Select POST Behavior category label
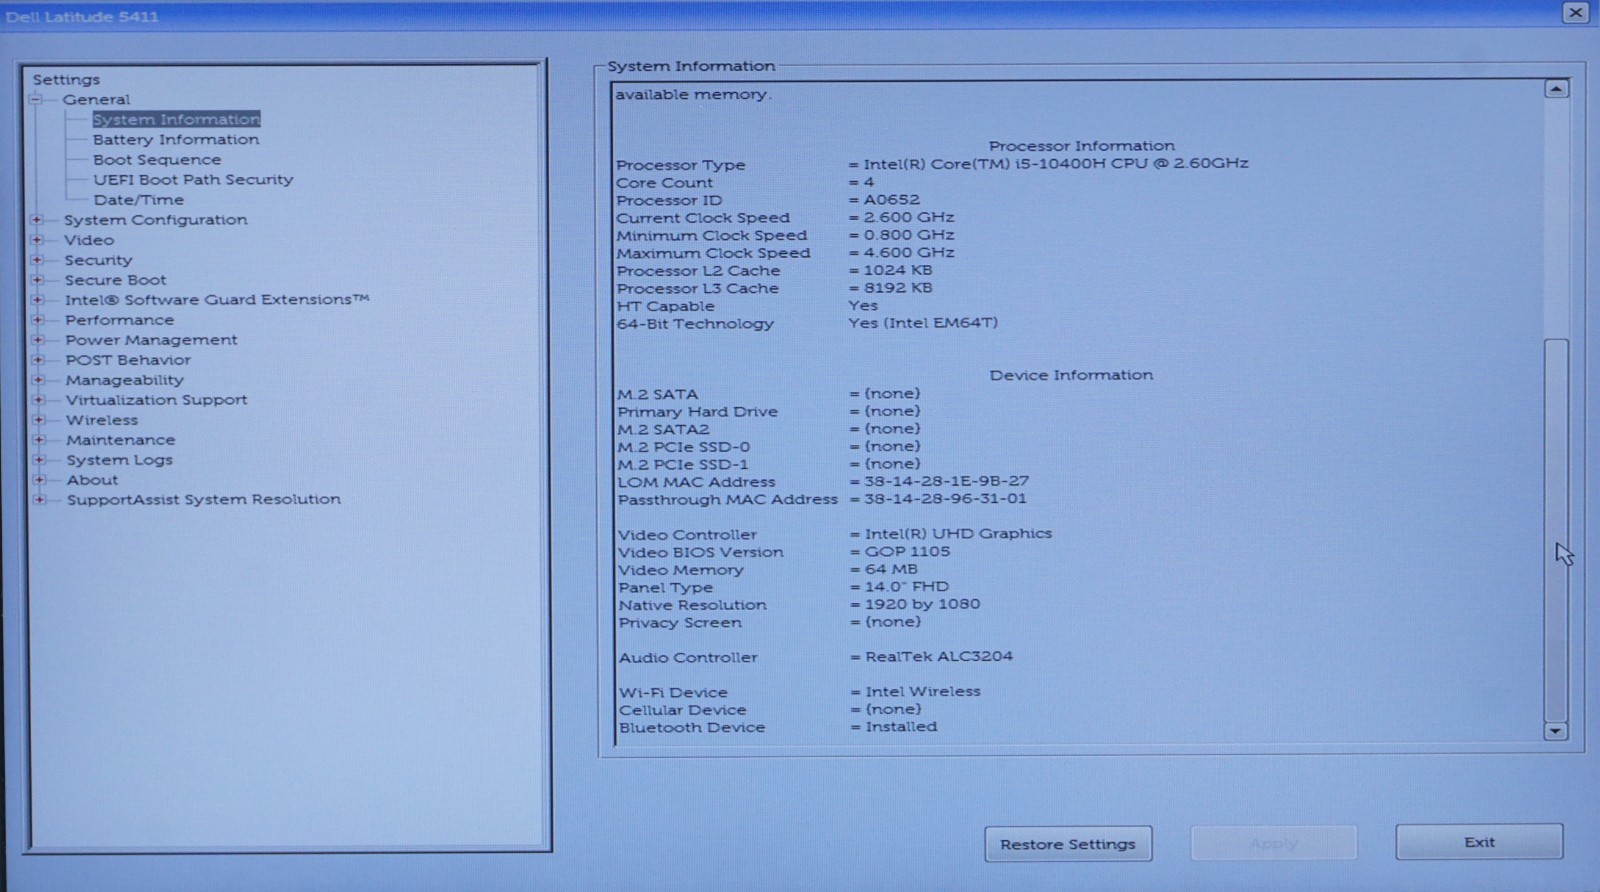Viewport: 1600px width, 892px height. click(x=128, y=360)
